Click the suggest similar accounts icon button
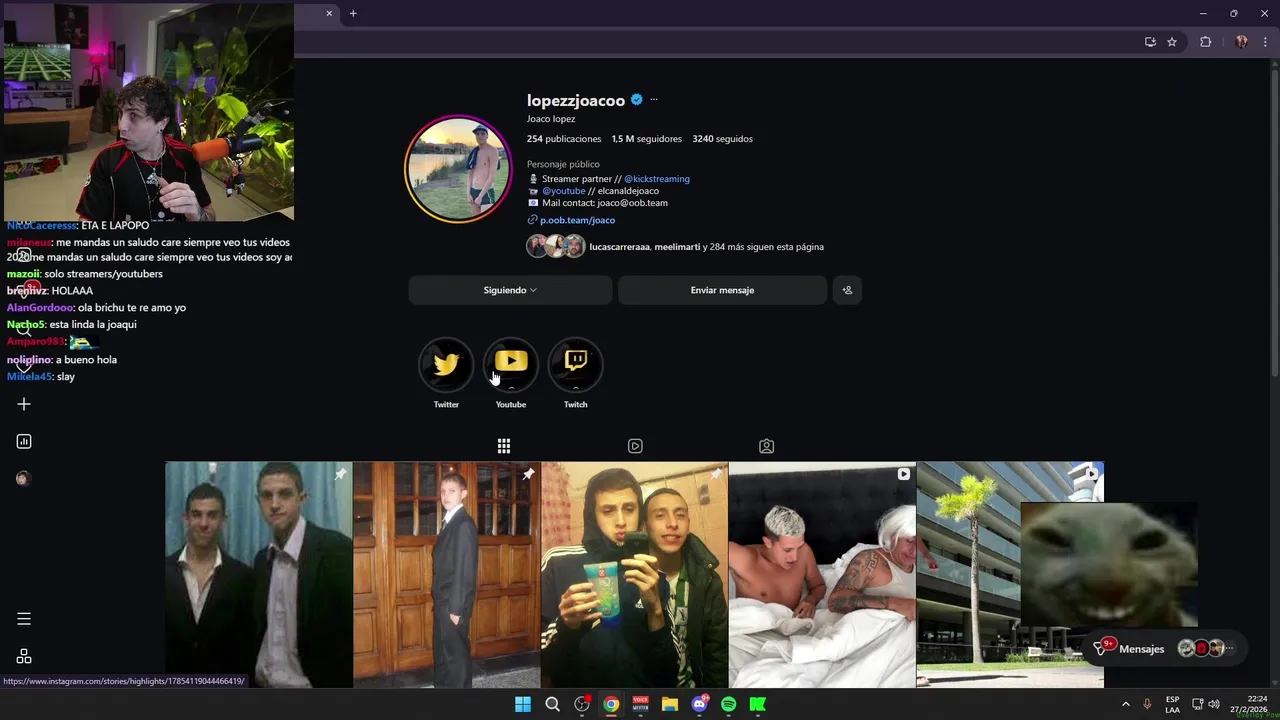Image resolution: width=1280 pixels, height=720 pixels. click(847, 290)
